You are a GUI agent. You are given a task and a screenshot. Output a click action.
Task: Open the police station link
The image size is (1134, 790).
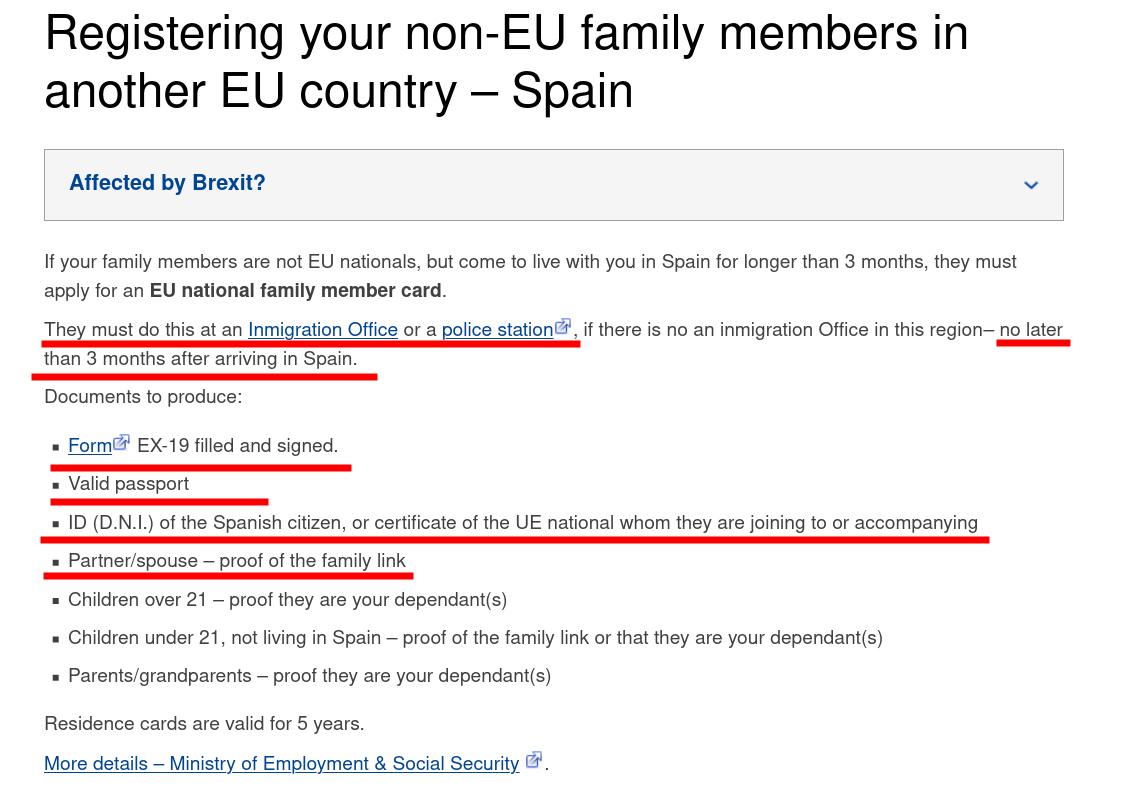coord(498,330)
